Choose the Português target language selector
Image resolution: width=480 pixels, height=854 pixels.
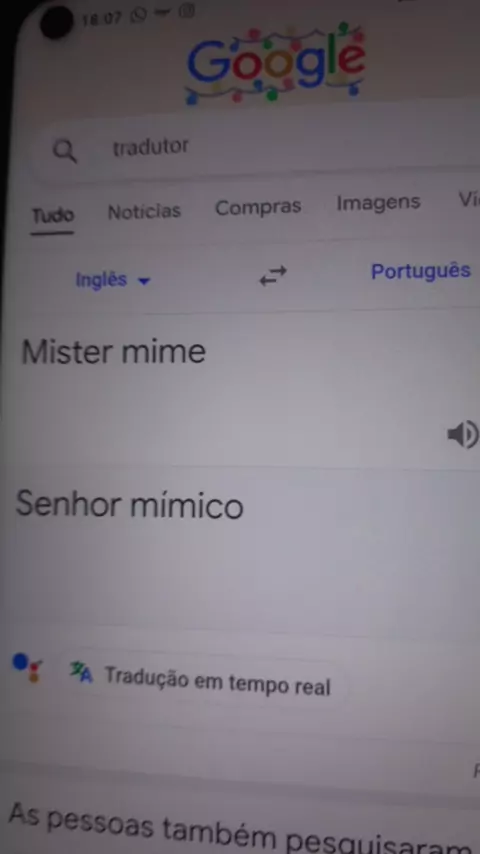point(421,271)
